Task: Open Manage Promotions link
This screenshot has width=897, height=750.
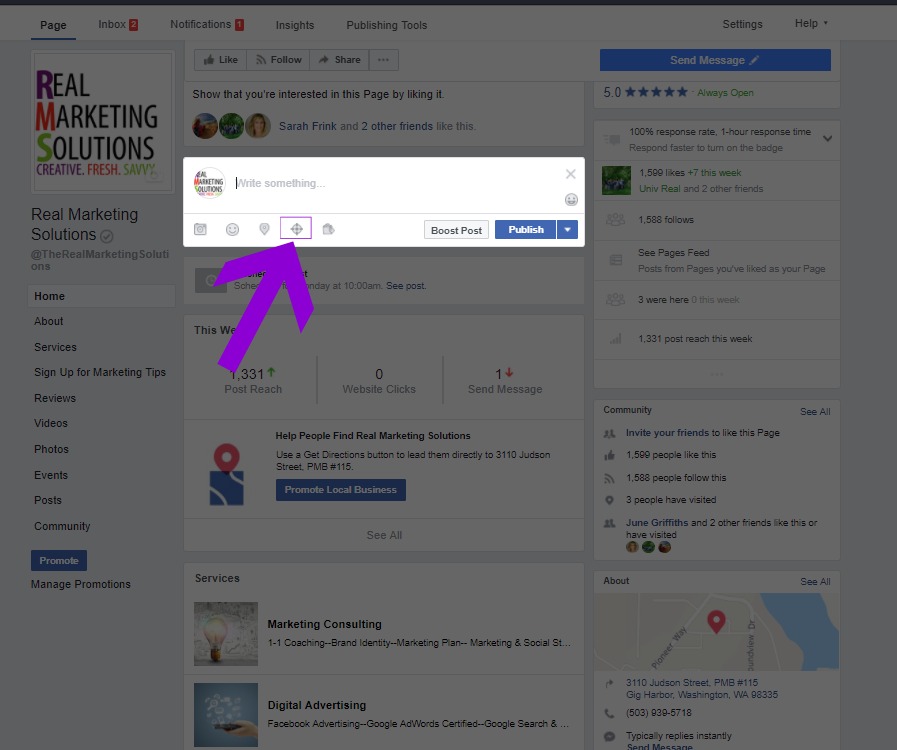Action: [x=81, y=584]
